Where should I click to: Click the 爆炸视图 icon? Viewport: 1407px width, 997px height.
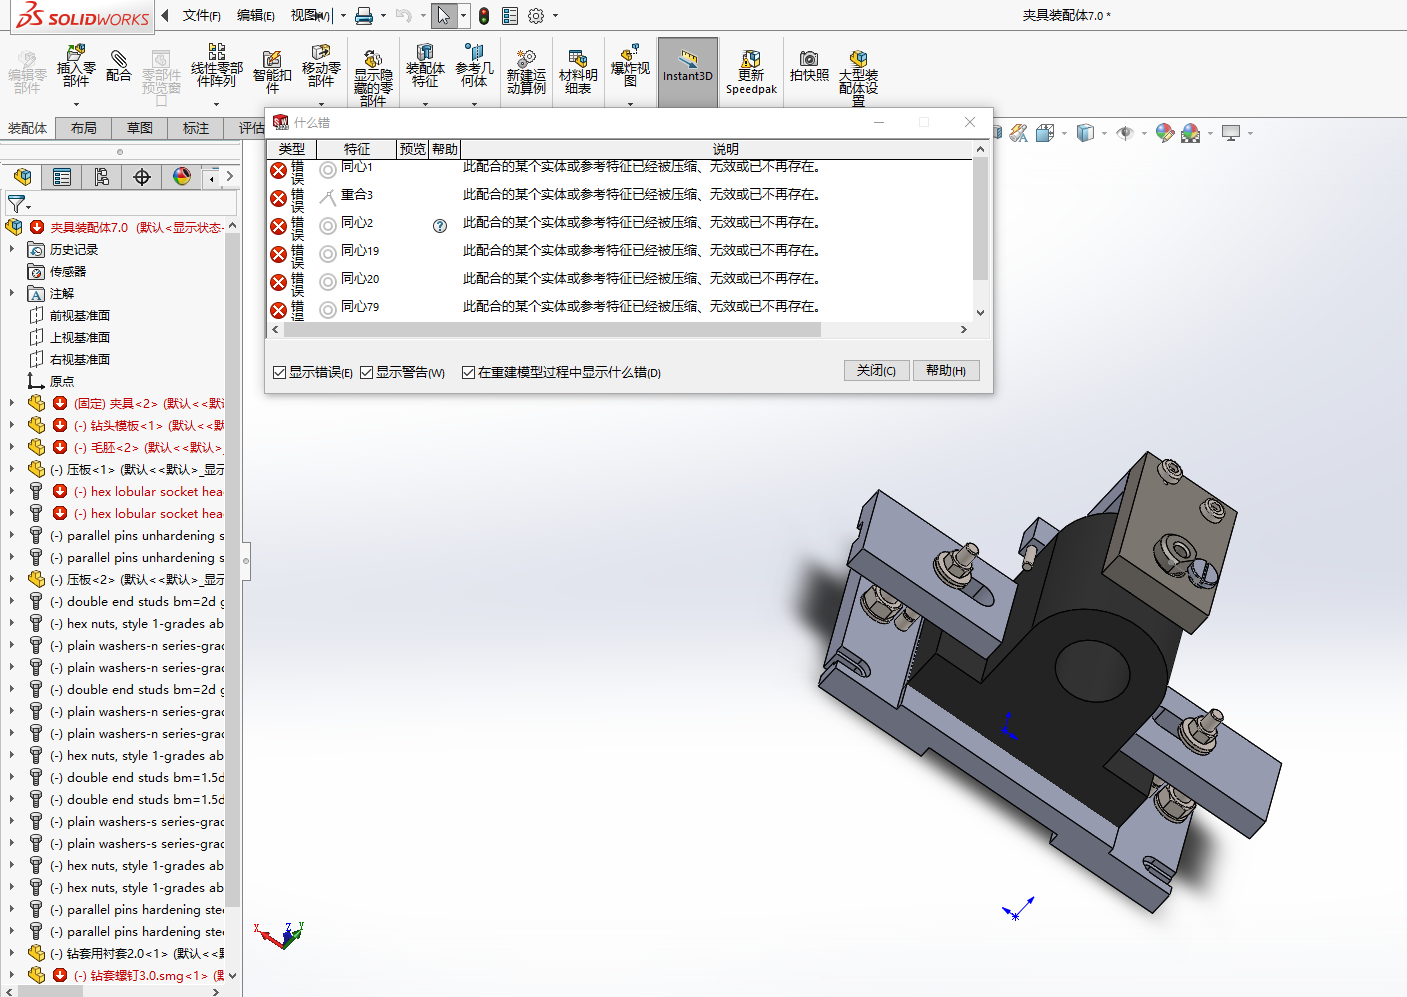(630, 66)
